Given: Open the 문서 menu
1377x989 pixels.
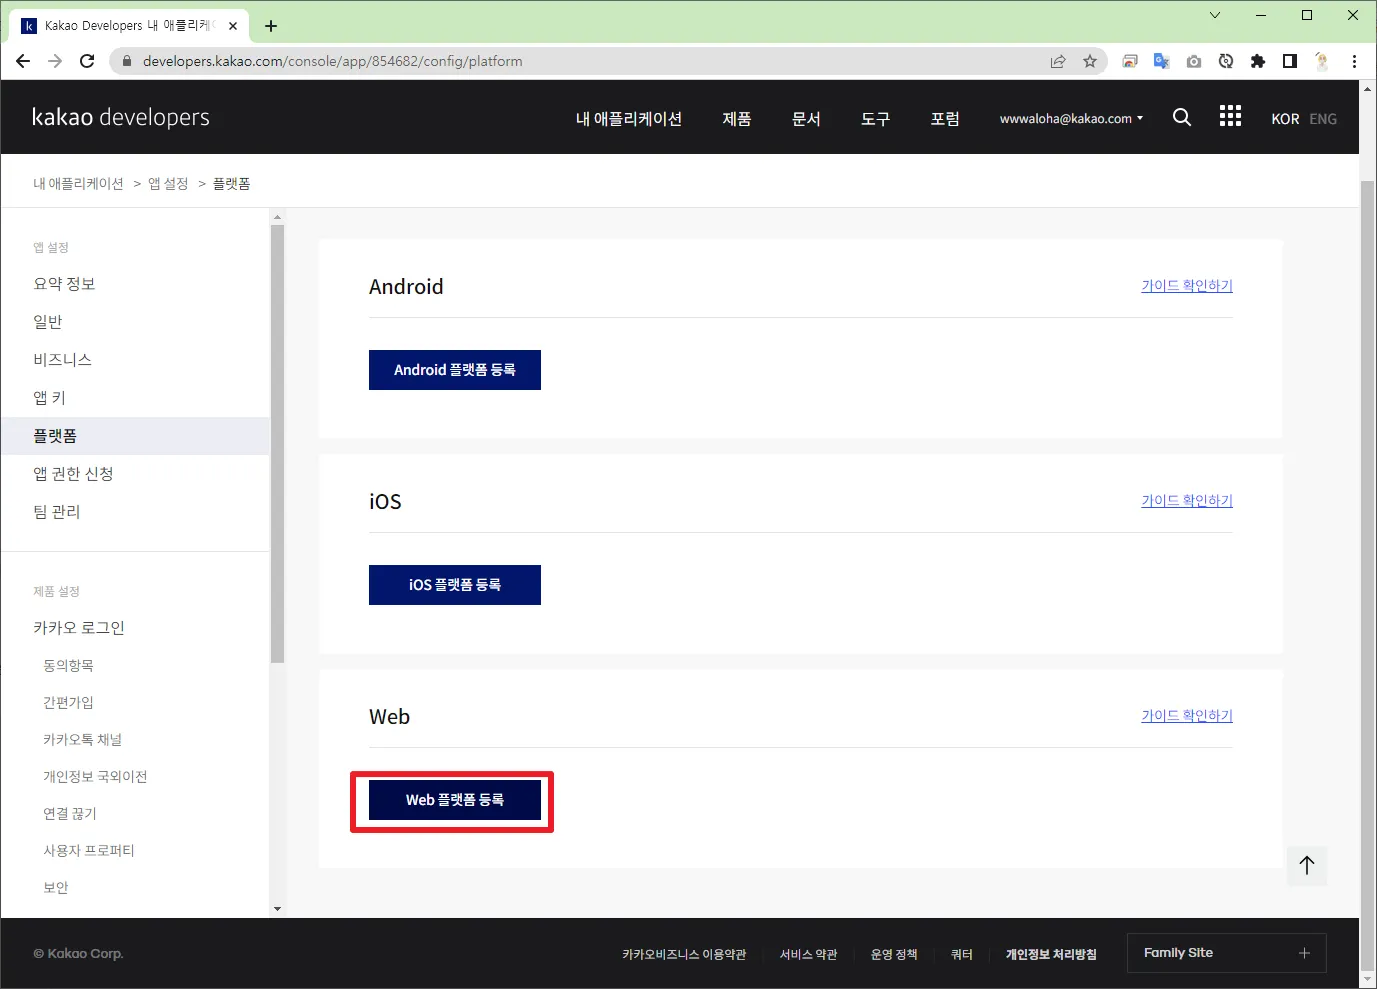Looking at the screenshot, I should pos(806,118).
